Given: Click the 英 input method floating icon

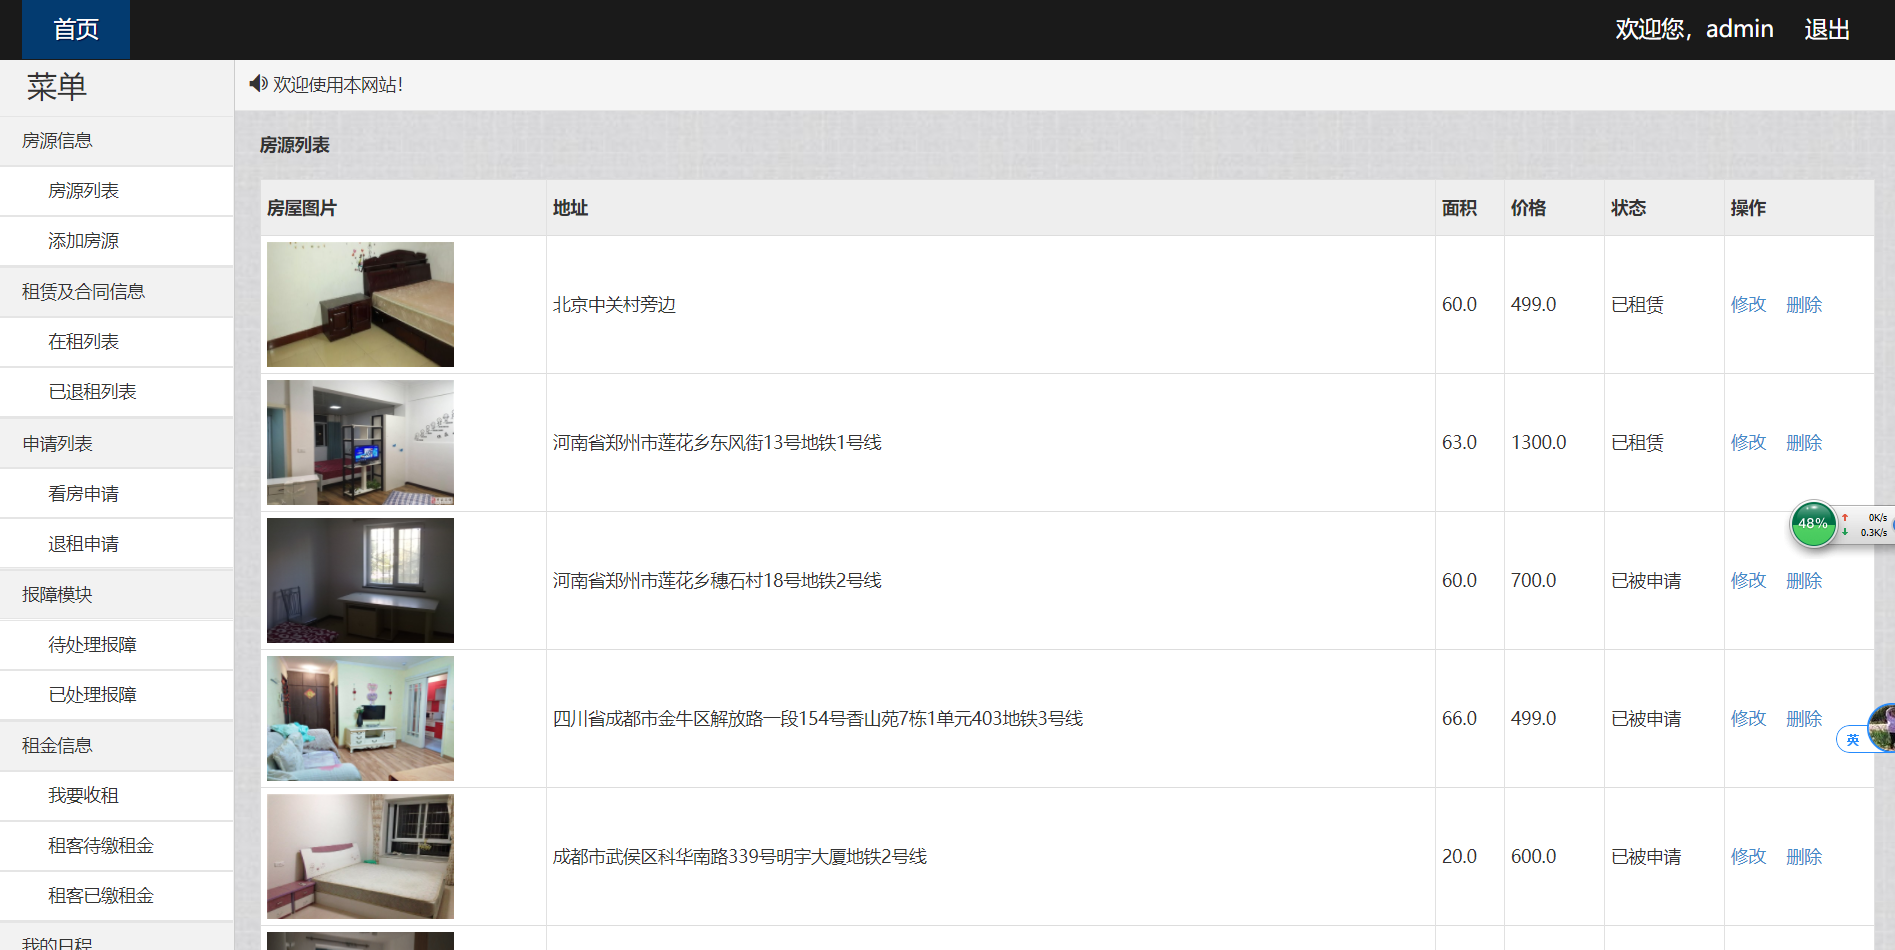Looking at the screenshot, I should (x=1853, y=740).
